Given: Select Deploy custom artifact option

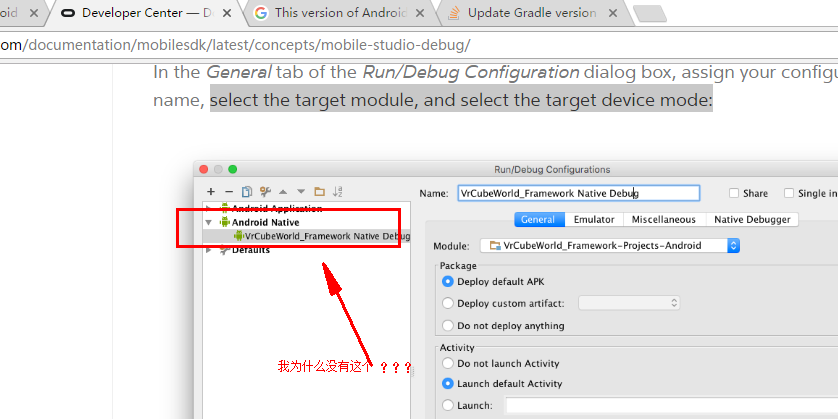Looking at the screenshot, I should [x=448, y=304].
